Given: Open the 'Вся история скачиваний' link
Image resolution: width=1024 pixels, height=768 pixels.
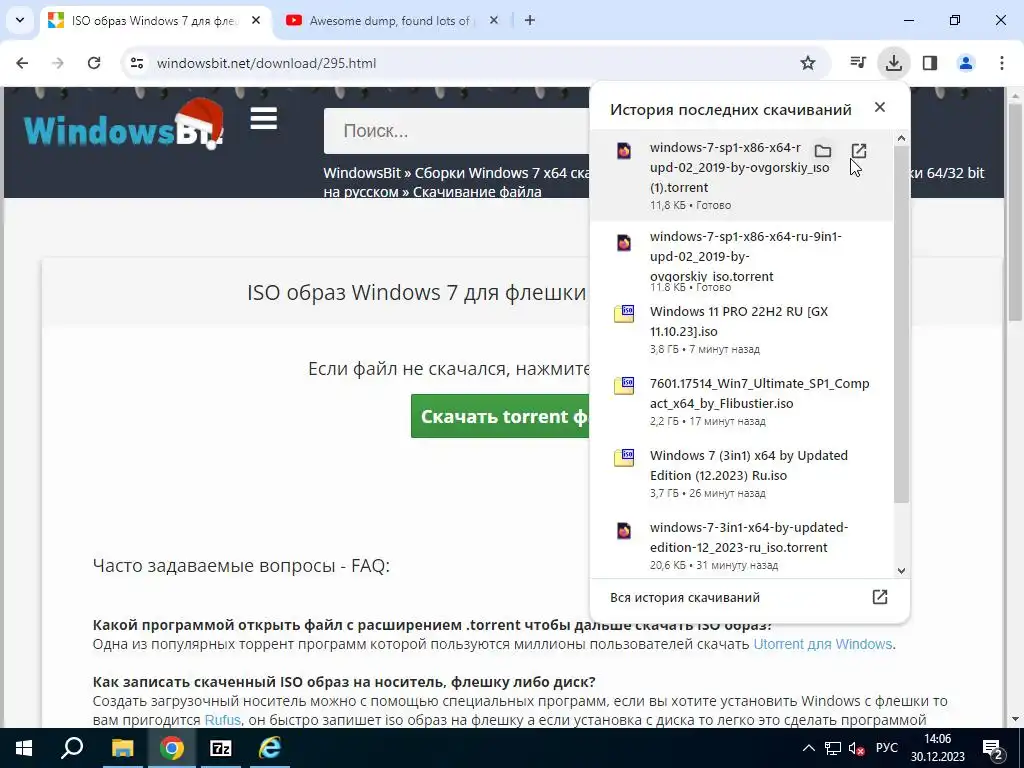Looking at the screenshot, I should coord(684,598).
